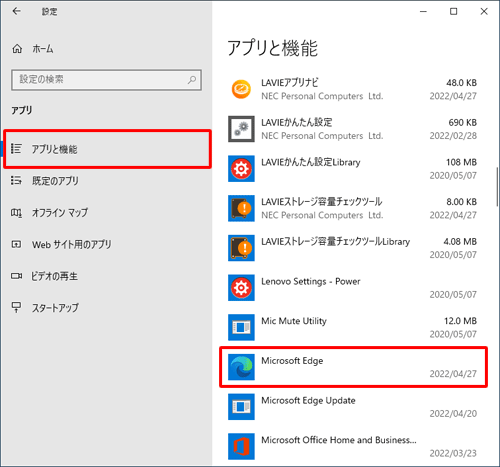Click the 48.0 KB size value

coord(462,83)
